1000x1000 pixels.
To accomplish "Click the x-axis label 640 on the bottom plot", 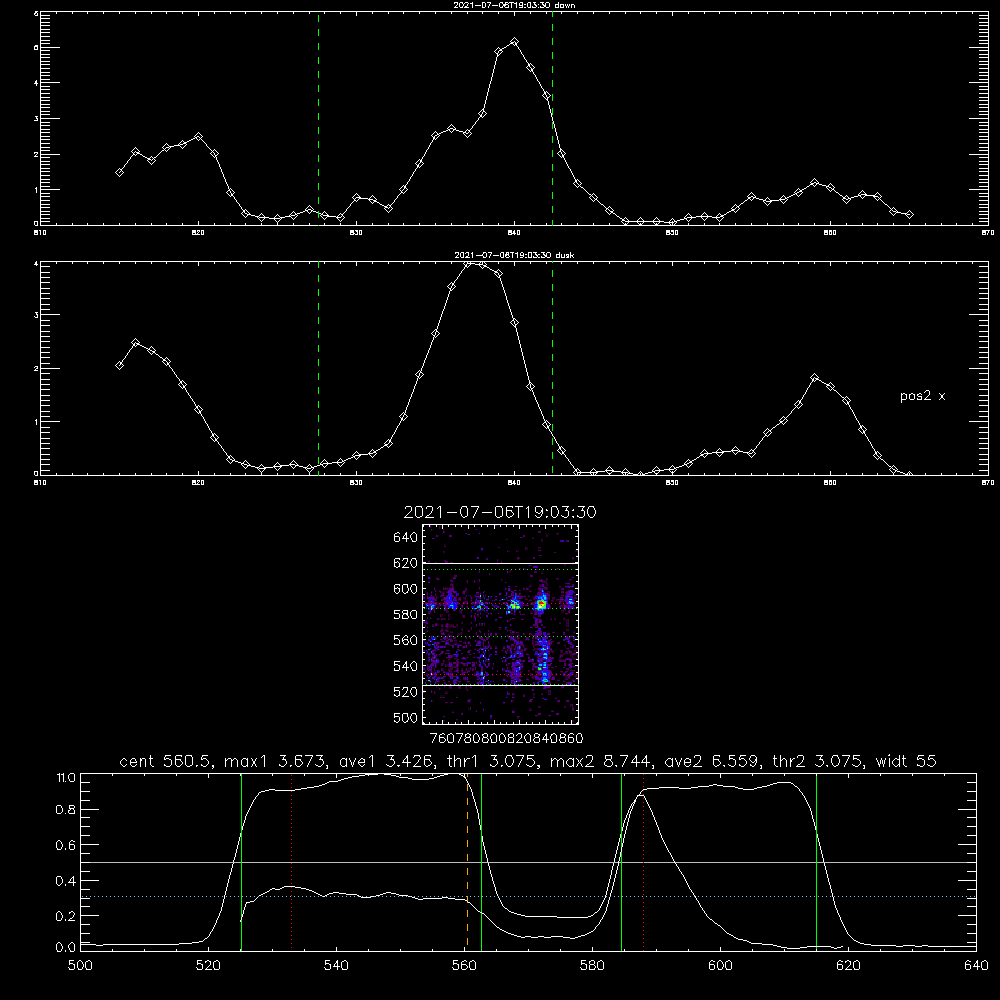I will [976, 966].
